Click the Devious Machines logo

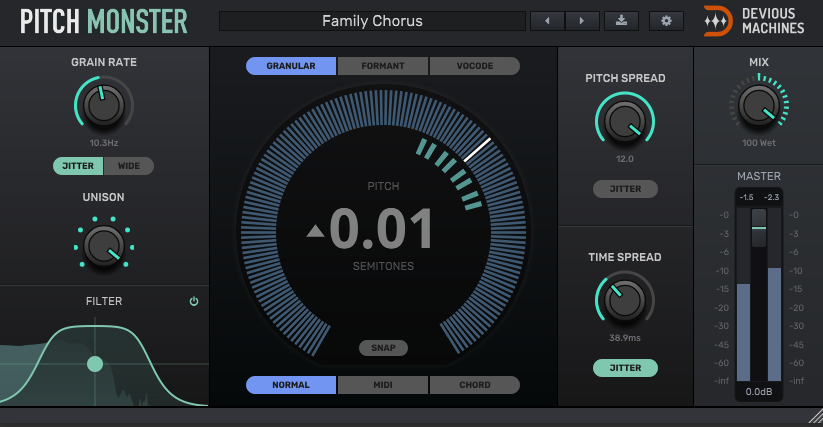(x=754, y=21)
